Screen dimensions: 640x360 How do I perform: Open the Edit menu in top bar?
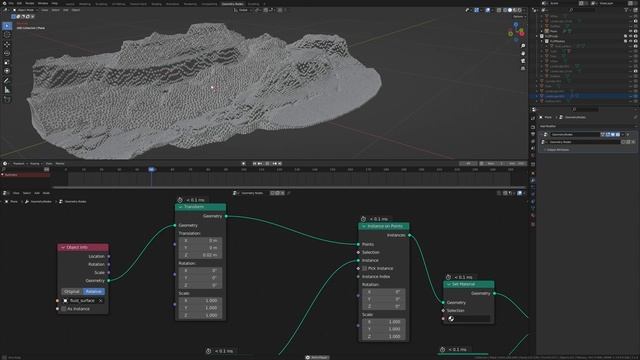click(x=19, y=3)
